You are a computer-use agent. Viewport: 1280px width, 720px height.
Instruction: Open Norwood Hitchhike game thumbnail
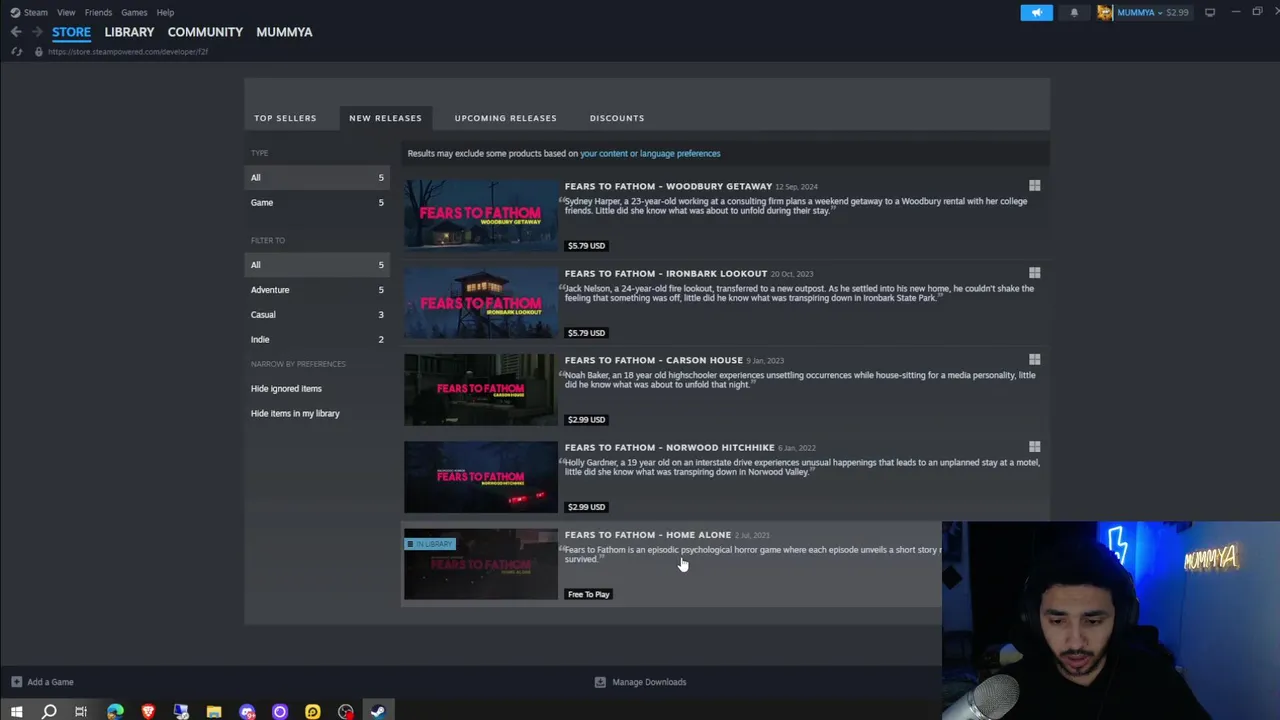click(481, 476)
